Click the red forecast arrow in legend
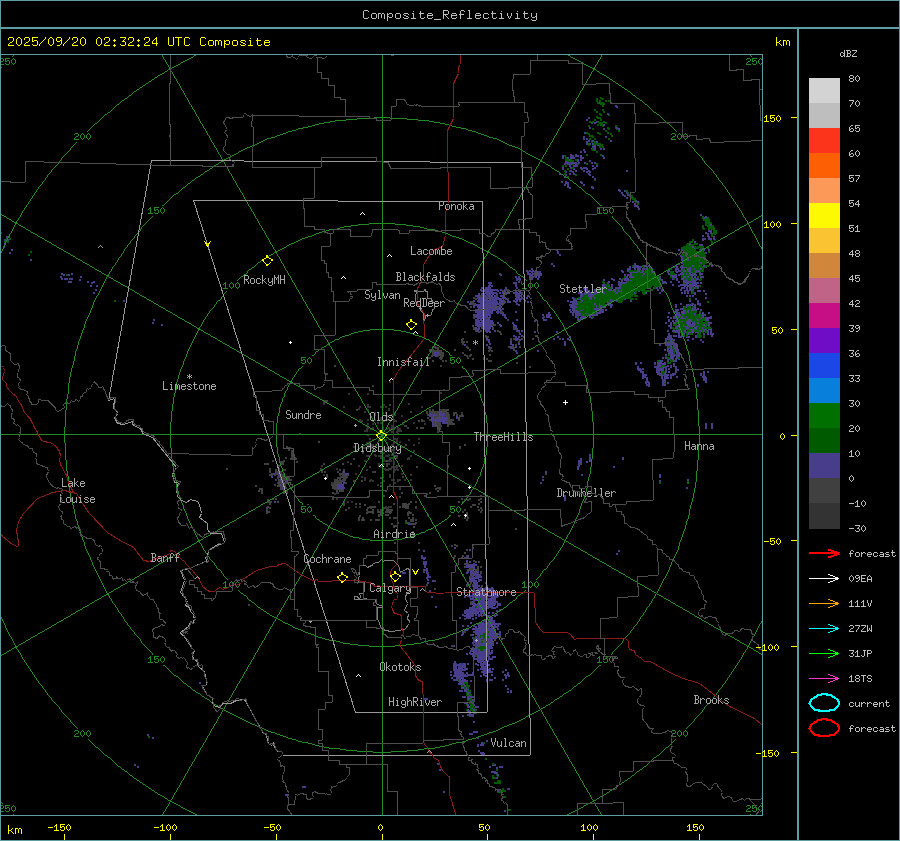The width and height of the screenshot is (900, 841). click(x=824, y=553)
